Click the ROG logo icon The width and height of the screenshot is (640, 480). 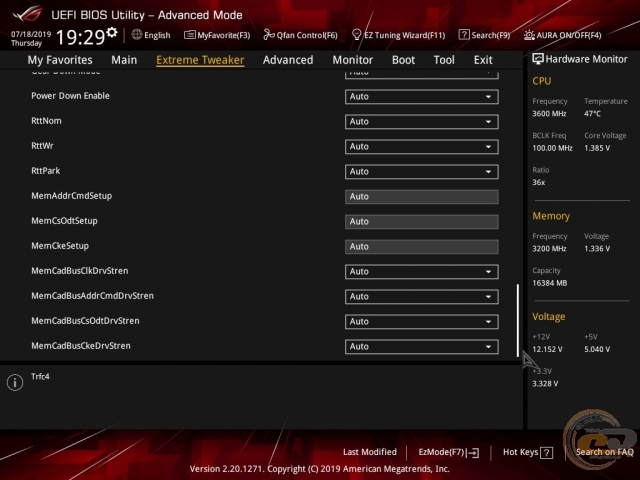[27, 14]
